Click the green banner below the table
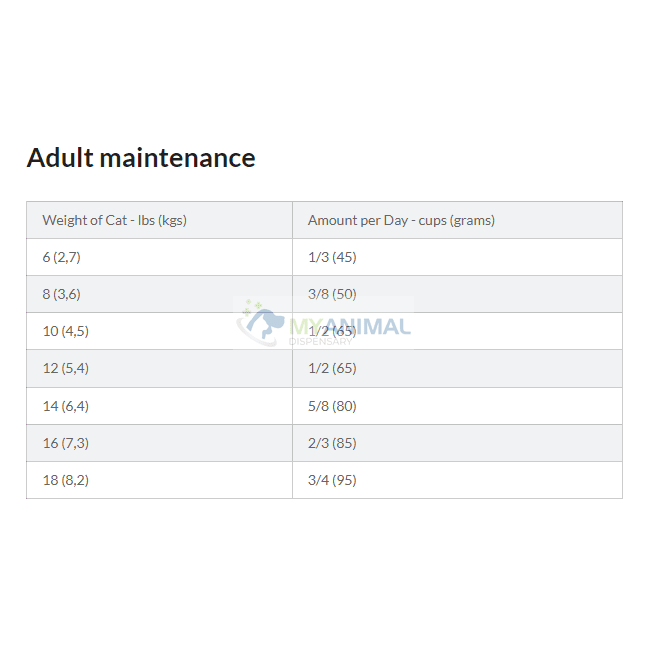 [x=323, y=580]
